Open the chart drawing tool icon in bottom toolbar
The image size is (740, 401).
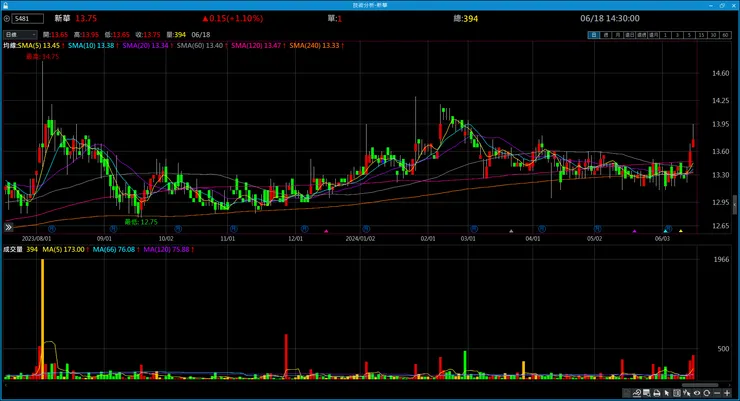[637, 393]
